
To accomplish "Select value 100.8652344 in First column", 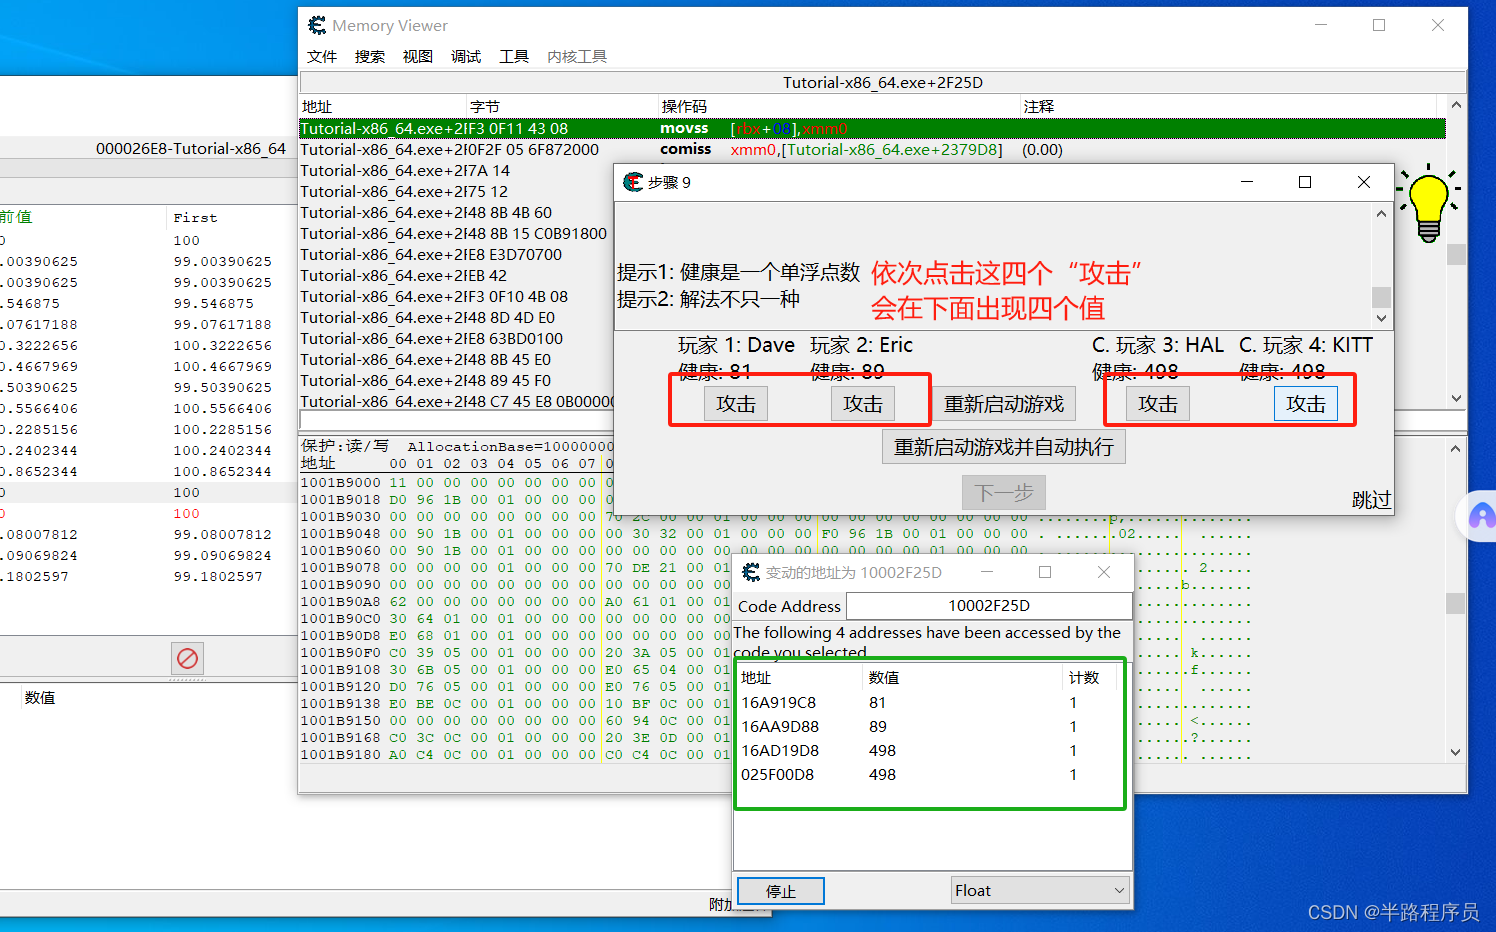I will click(x=222, y=471).
